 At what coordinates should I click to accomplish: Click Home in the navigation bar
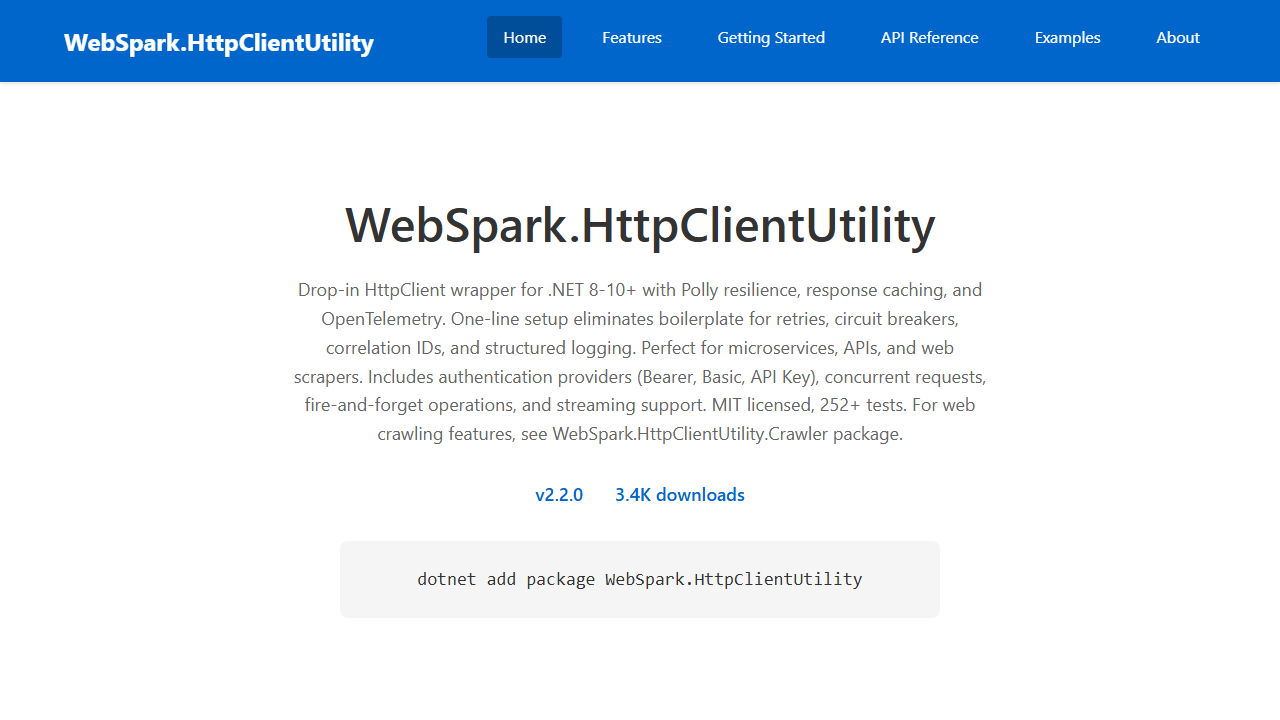coord(524,37)
